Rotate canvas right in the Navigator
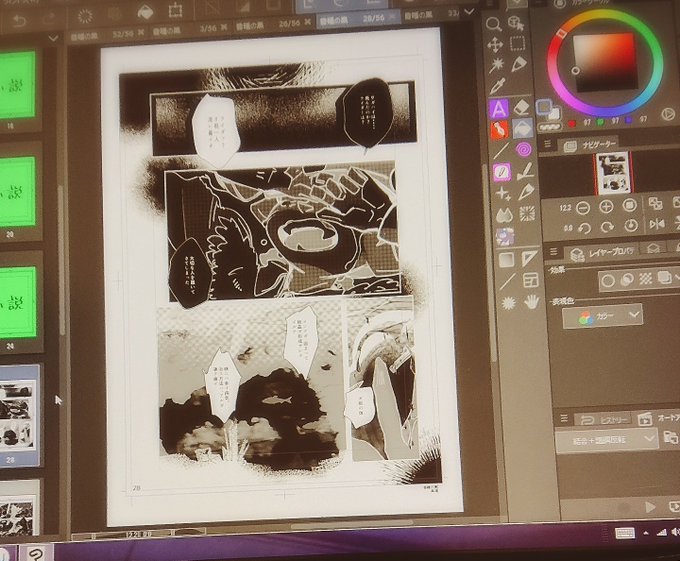This screenshot has height=561, width=680. 607,227
